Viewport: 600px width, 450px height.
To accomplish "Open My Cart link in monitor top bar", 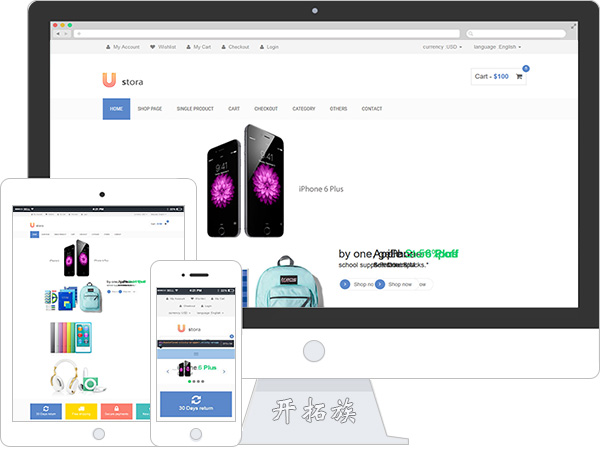I will 199,47.
